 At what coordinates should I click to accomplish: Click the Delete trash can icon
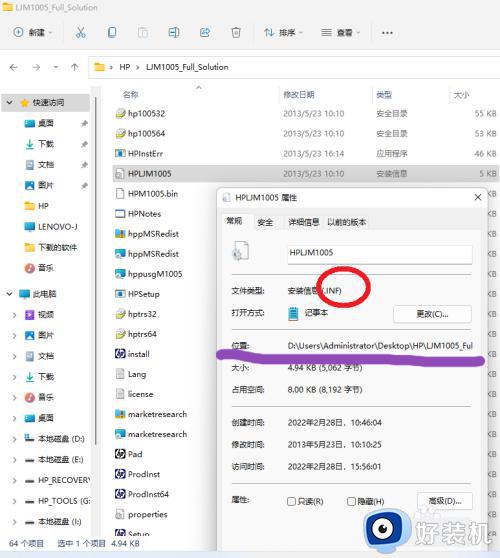coord(236,33)
